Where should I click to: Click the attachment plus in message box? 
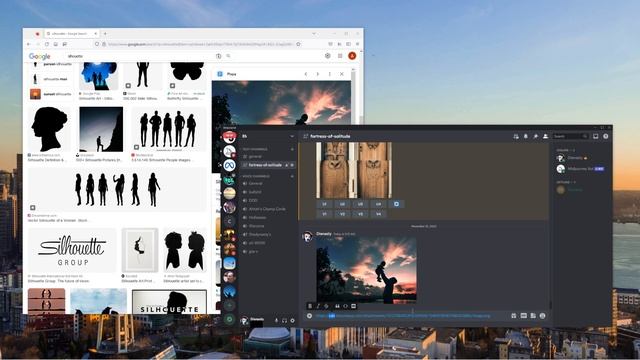[x=309, y=316]
